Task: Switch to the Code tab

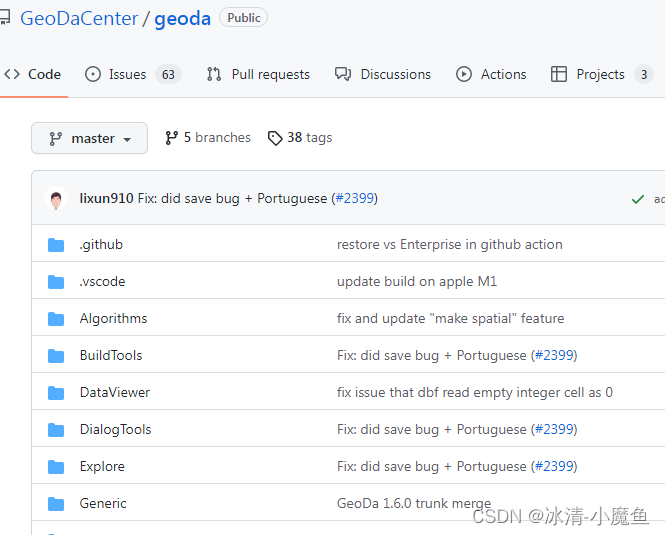Action: pos(33,74)
